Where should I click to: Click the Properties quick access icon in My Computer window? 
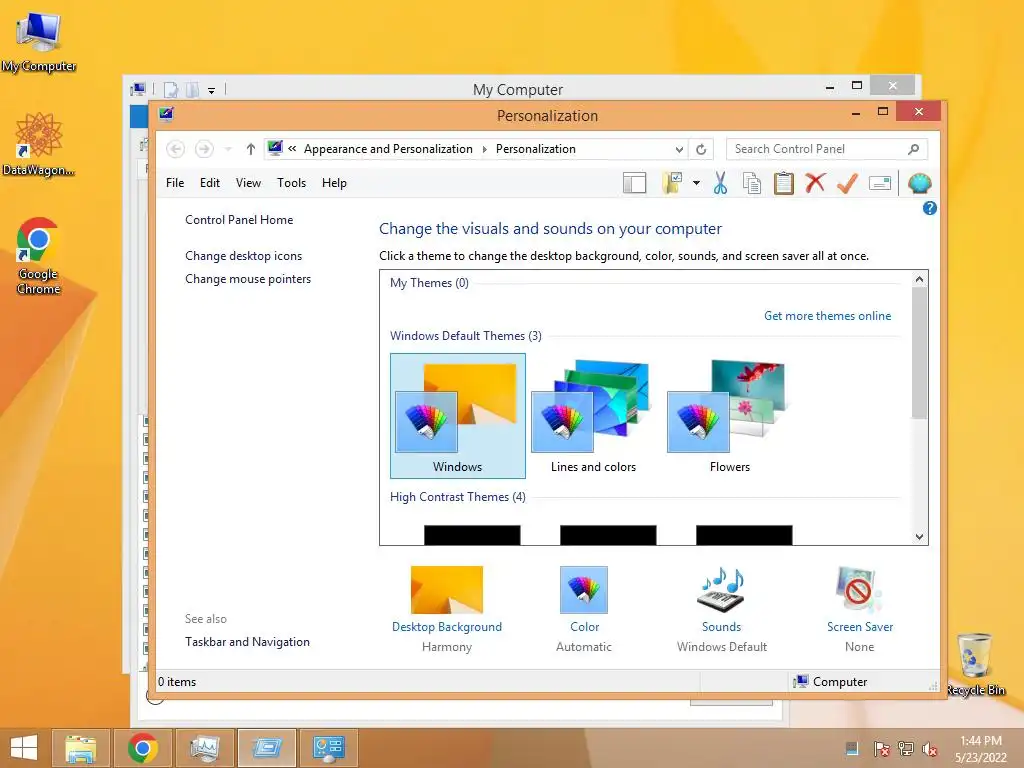click(x=171, y=89)
